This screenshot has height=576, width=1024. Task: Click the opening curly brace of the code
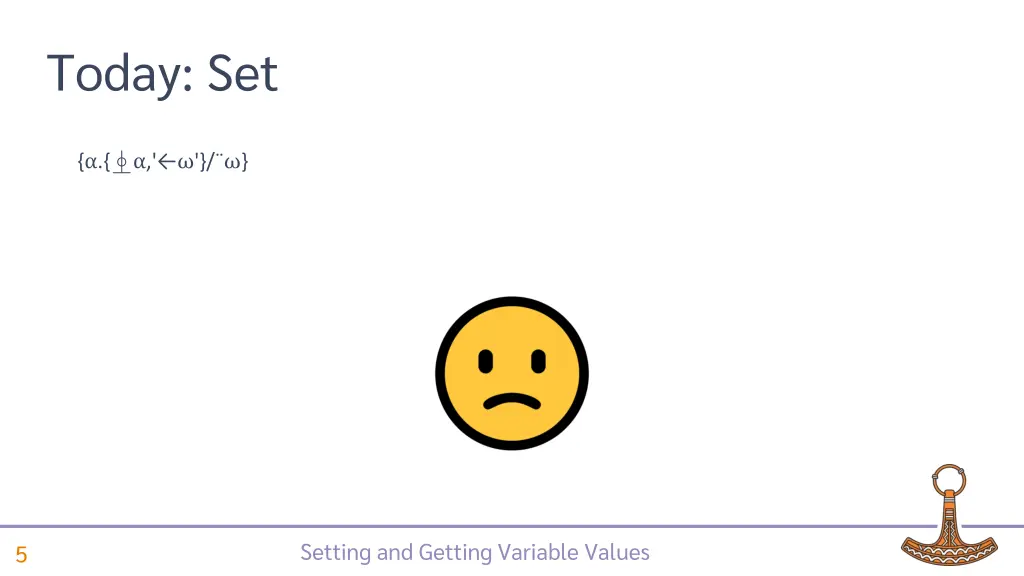tap(80, 162)
